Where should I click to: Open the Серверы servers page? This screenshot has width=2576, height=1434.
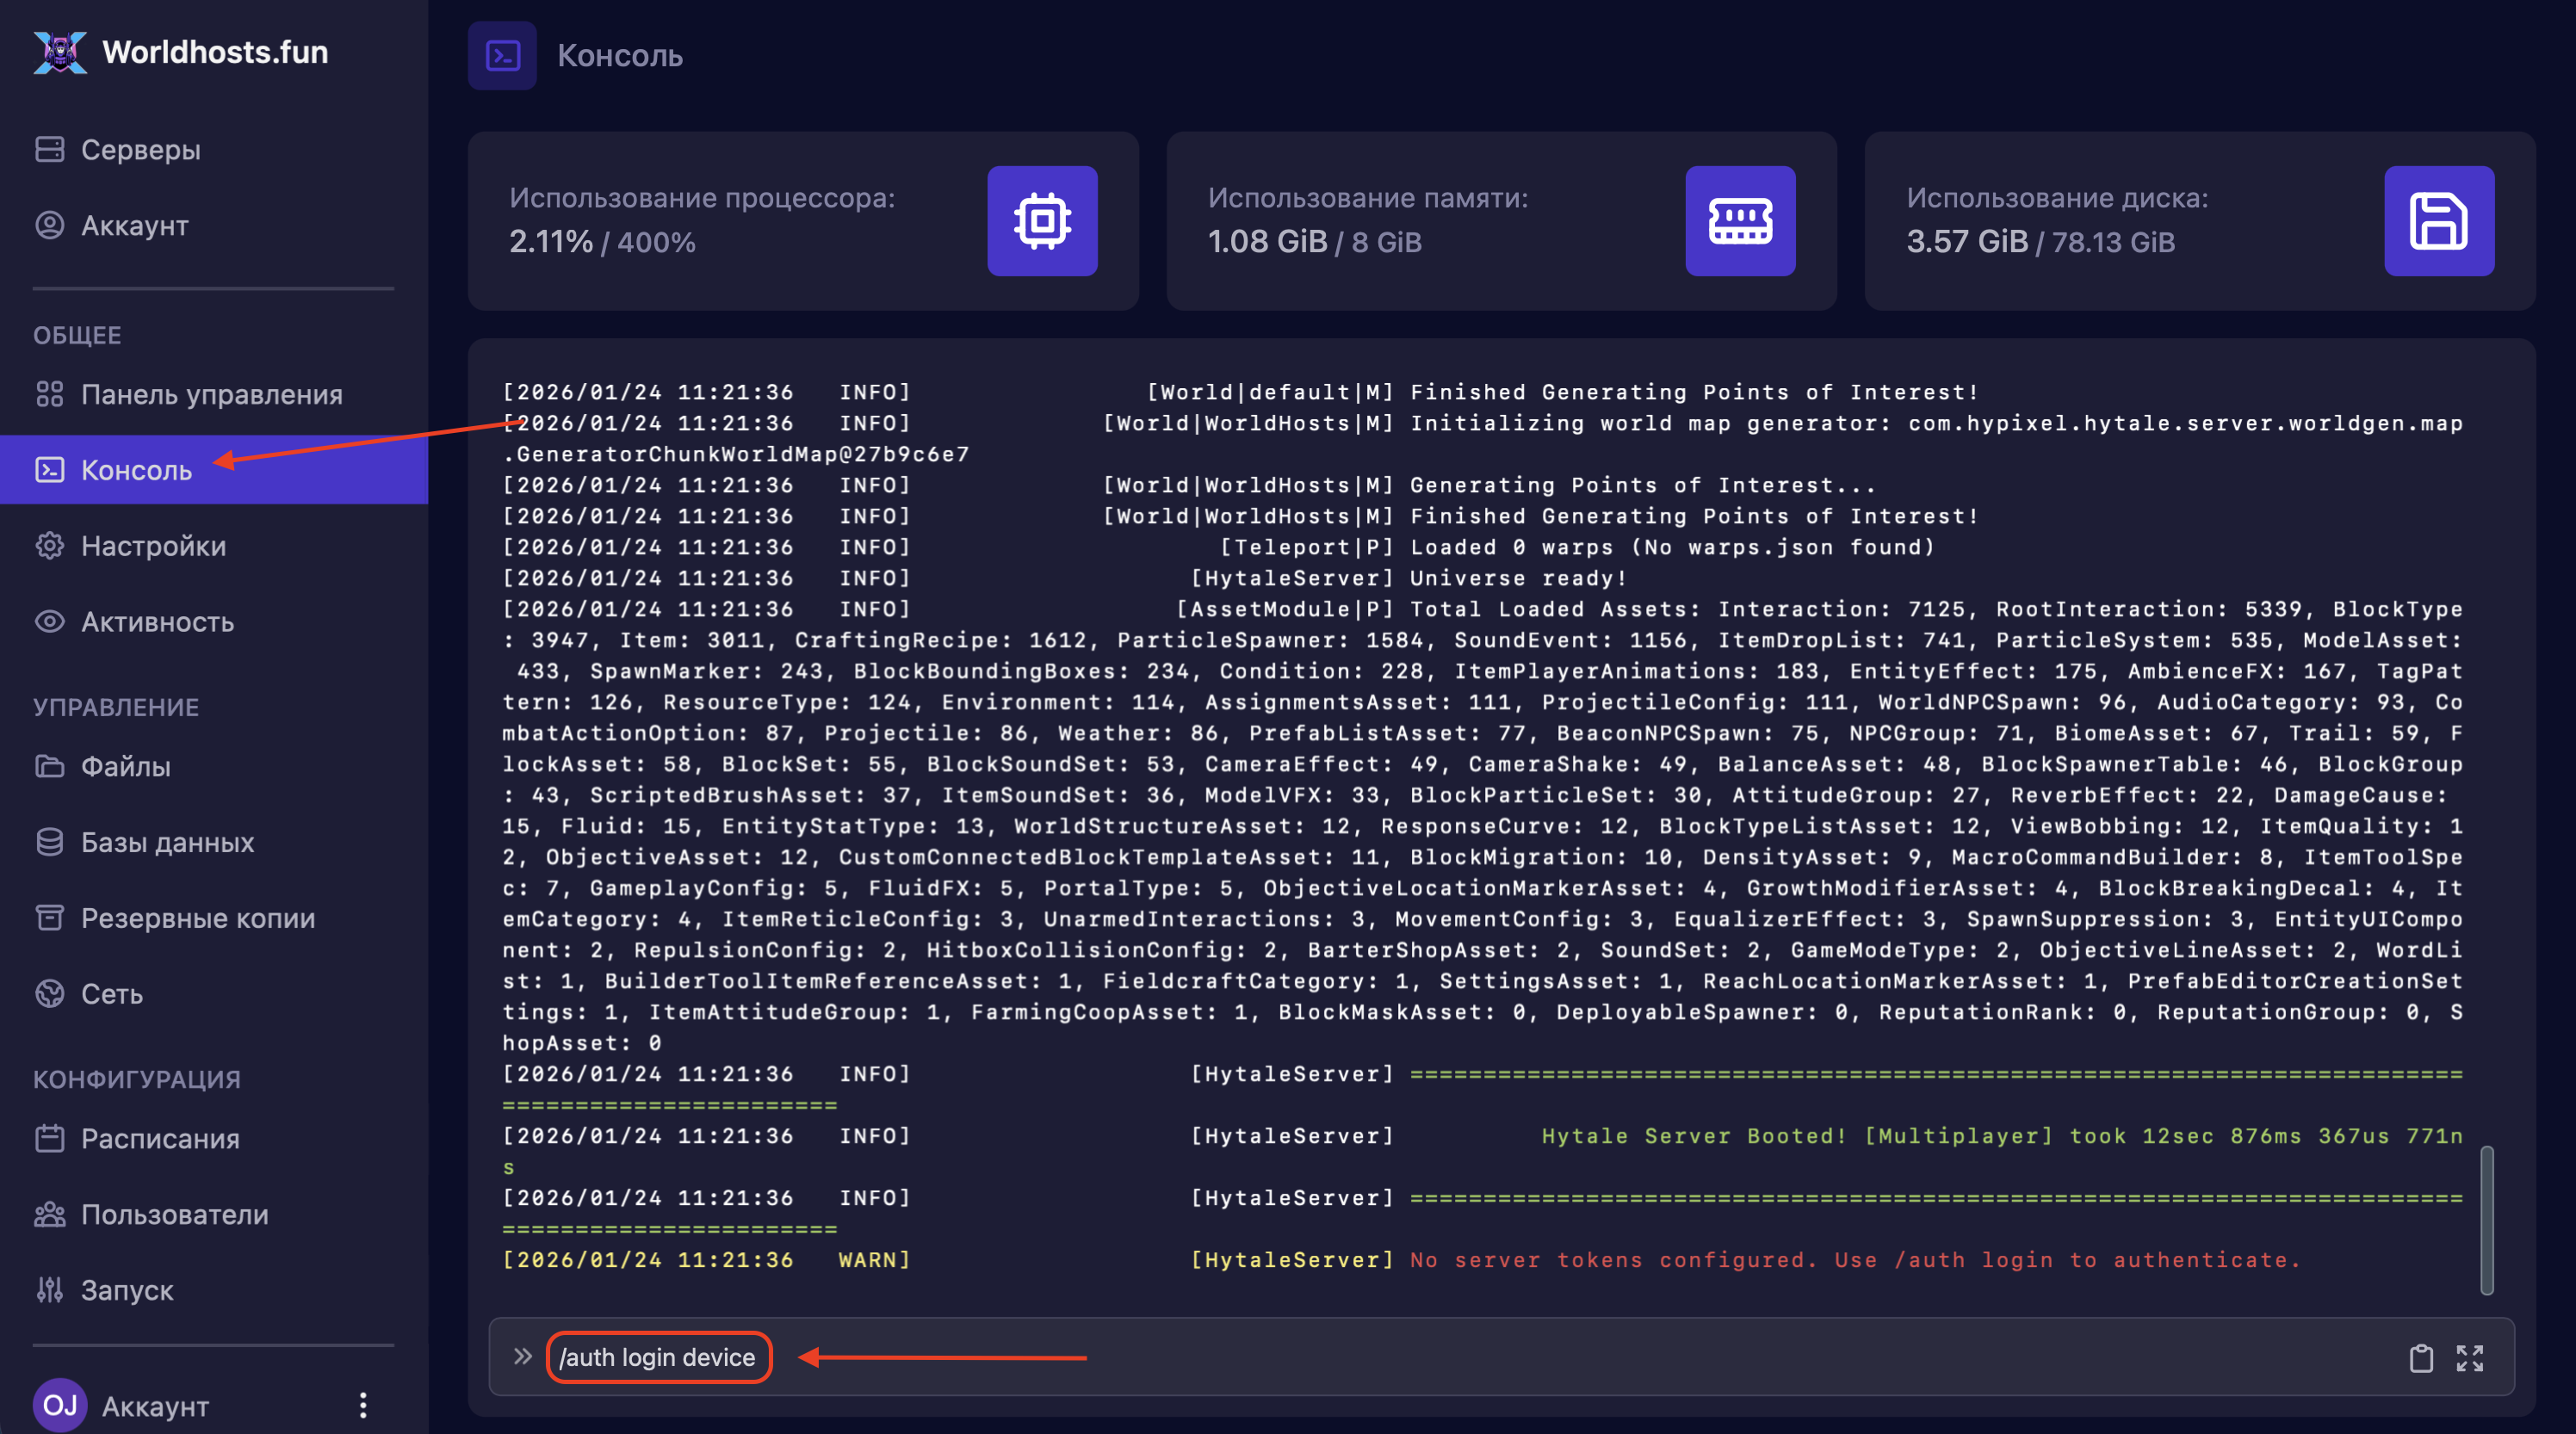[x=140, y=150]
